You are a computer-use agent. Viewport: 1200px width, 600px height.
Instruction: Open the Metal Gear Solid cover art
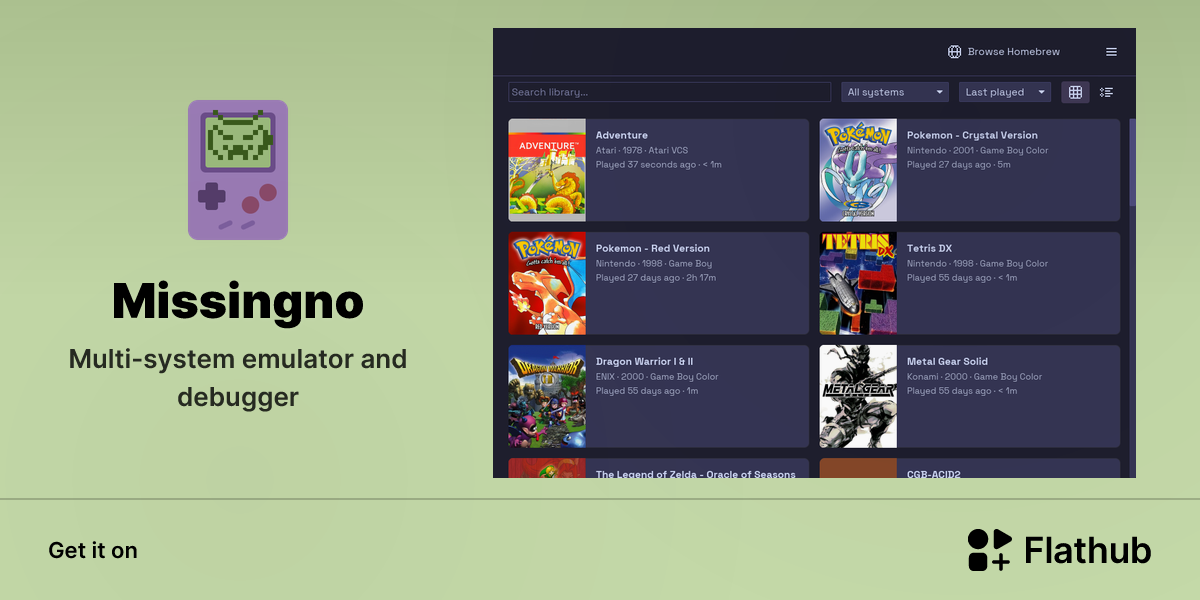858,396
